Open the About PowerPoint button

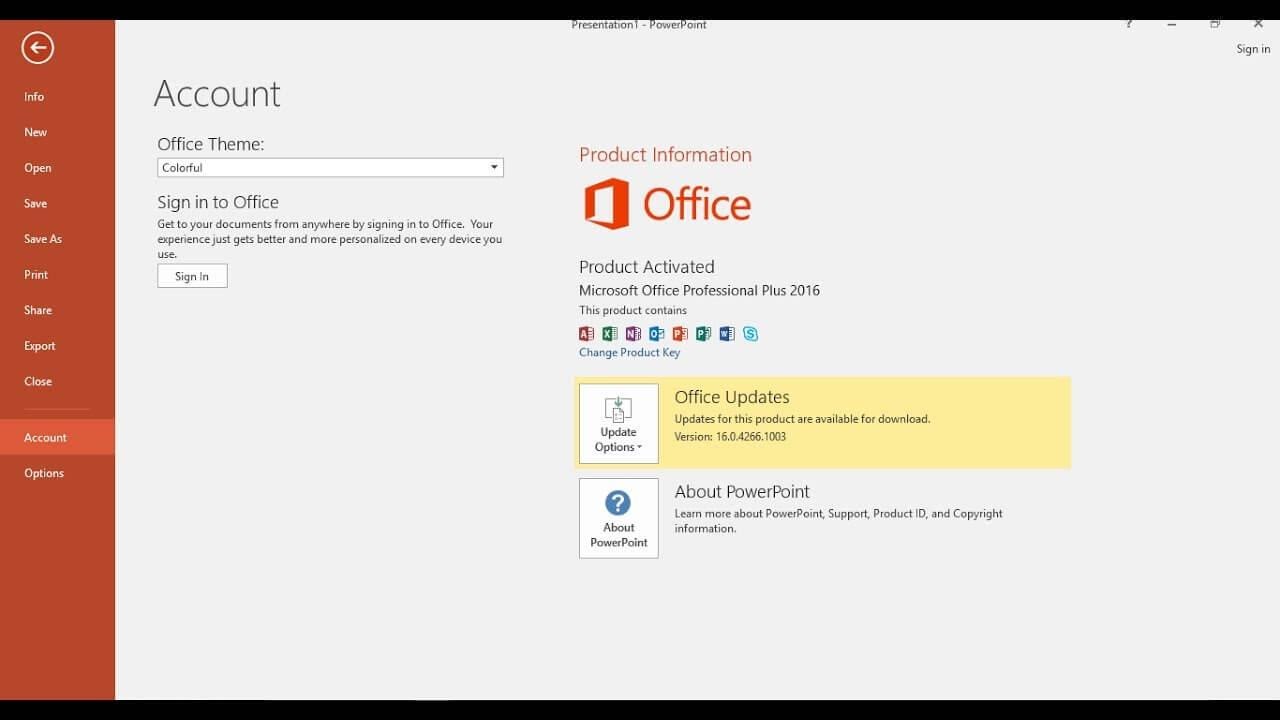coord(619,518)
